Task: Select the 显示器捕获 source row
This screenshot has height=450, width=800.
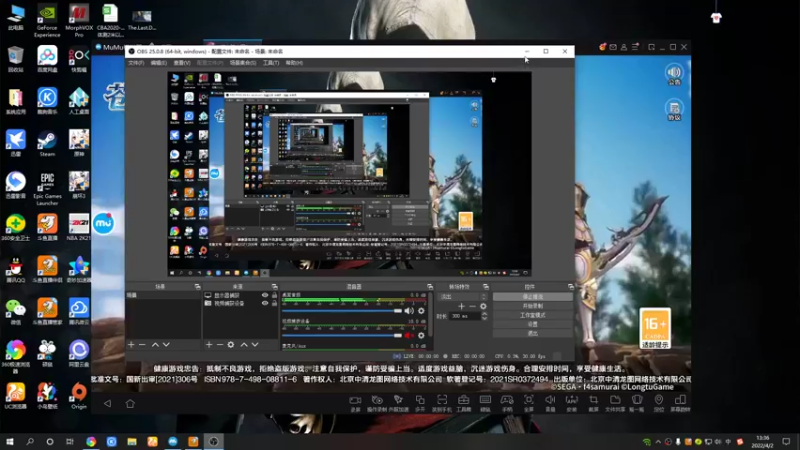Action: pyautogui.click(x=240, y=295)
